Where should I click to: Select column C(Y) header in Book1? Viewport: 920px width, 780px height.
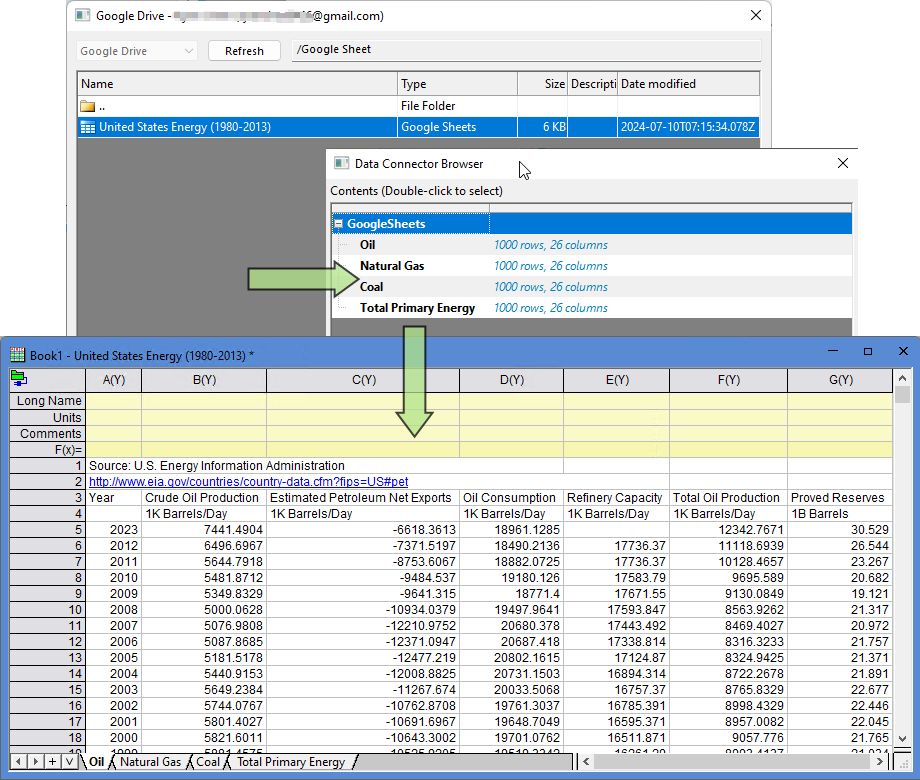363,380
